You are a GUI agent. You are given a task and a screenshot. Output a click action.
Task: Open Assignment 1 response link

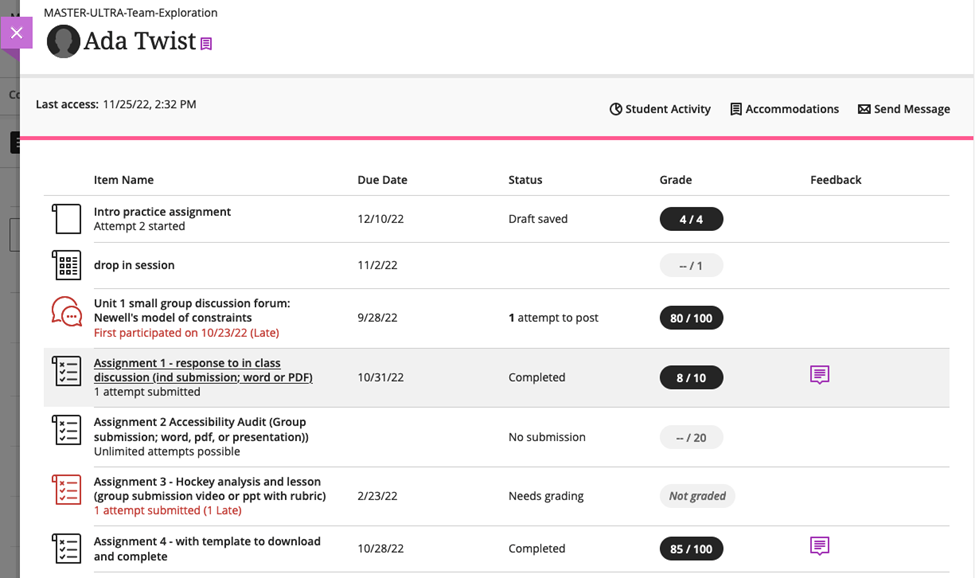click(x=187, y=370)
